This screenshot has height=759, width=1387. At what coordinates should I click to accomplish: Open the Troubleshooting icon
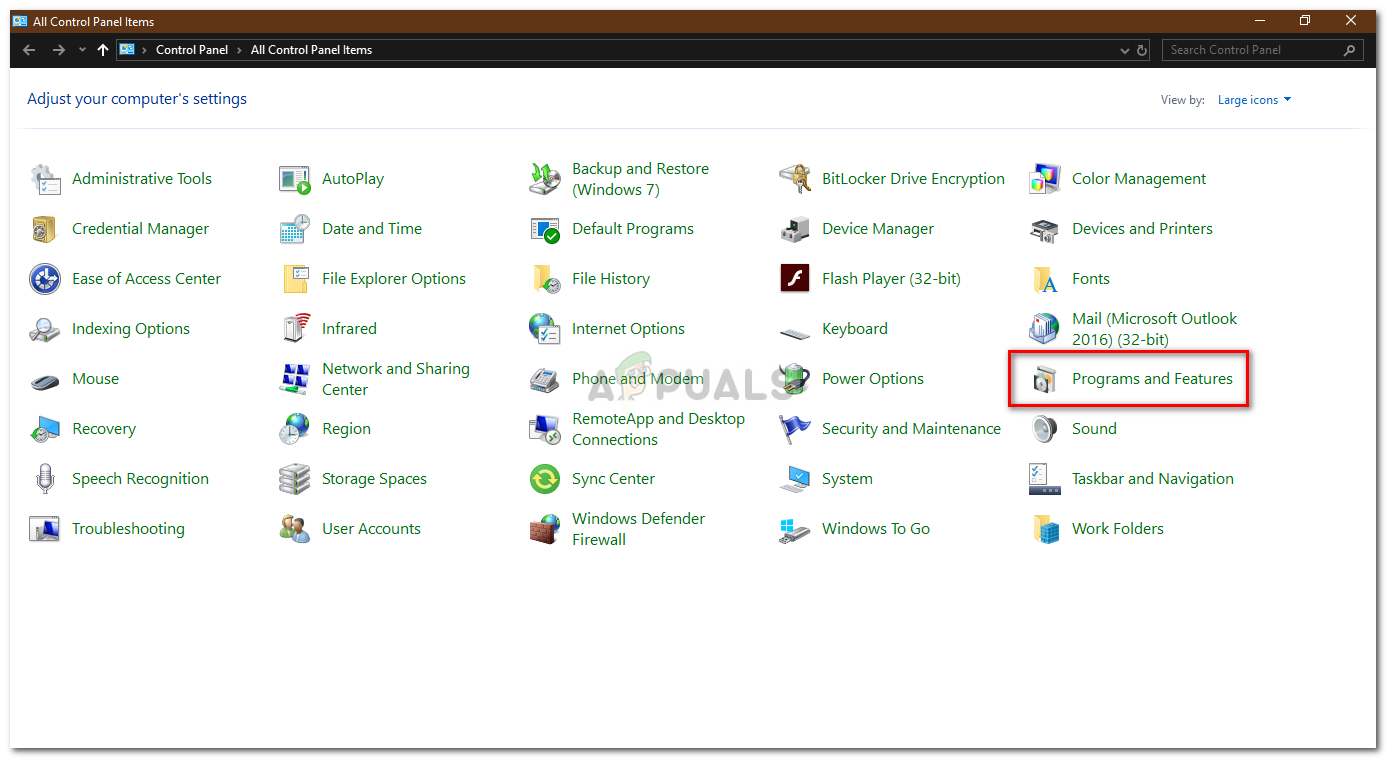pyautogui.click(x=45, y=529)
